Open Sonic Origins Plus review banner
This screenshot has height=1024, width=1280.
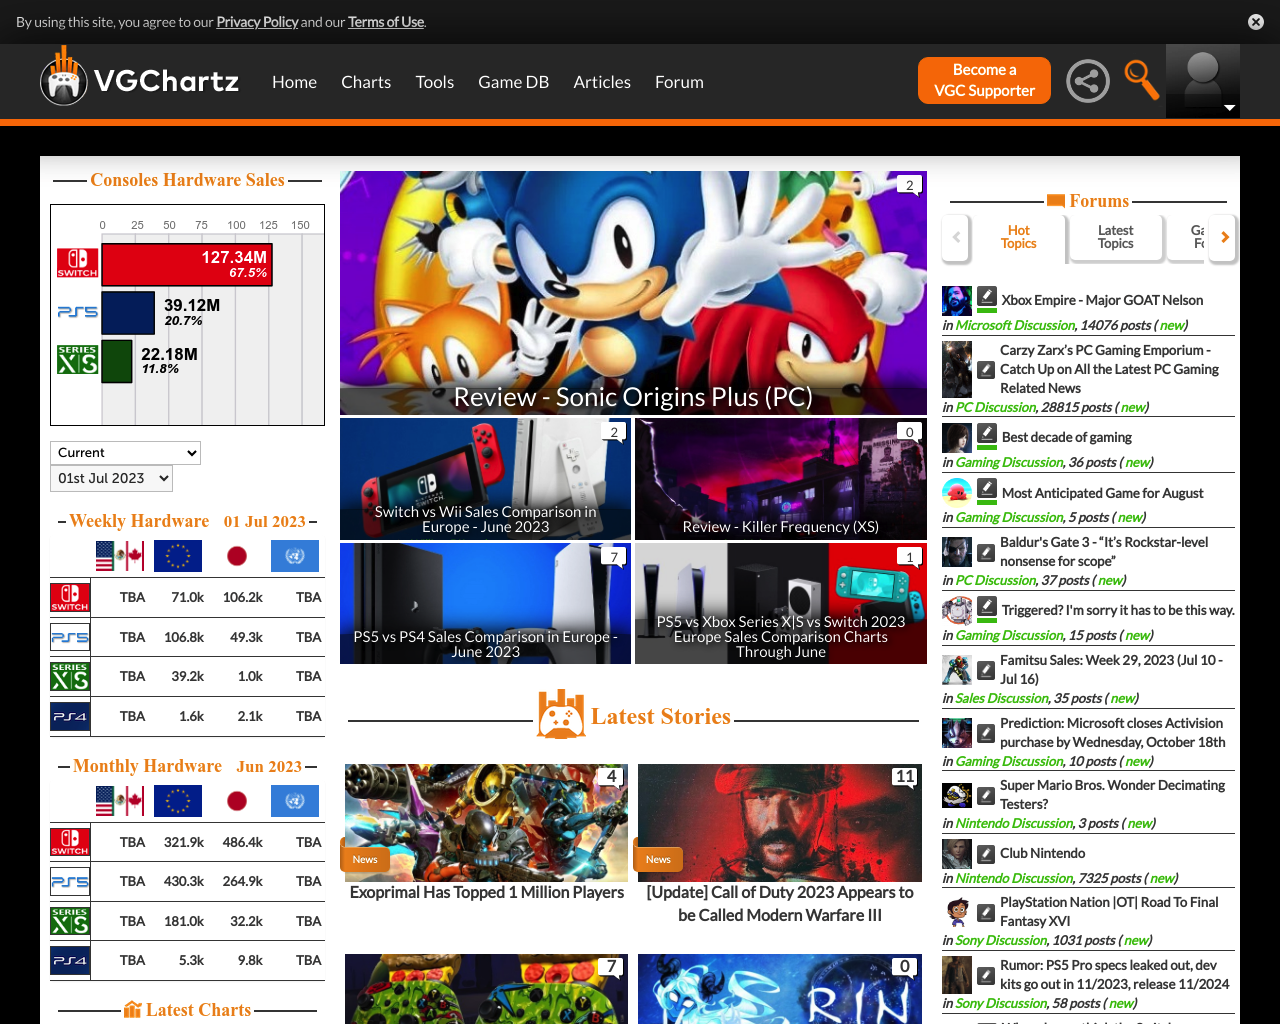coord(633,293)
